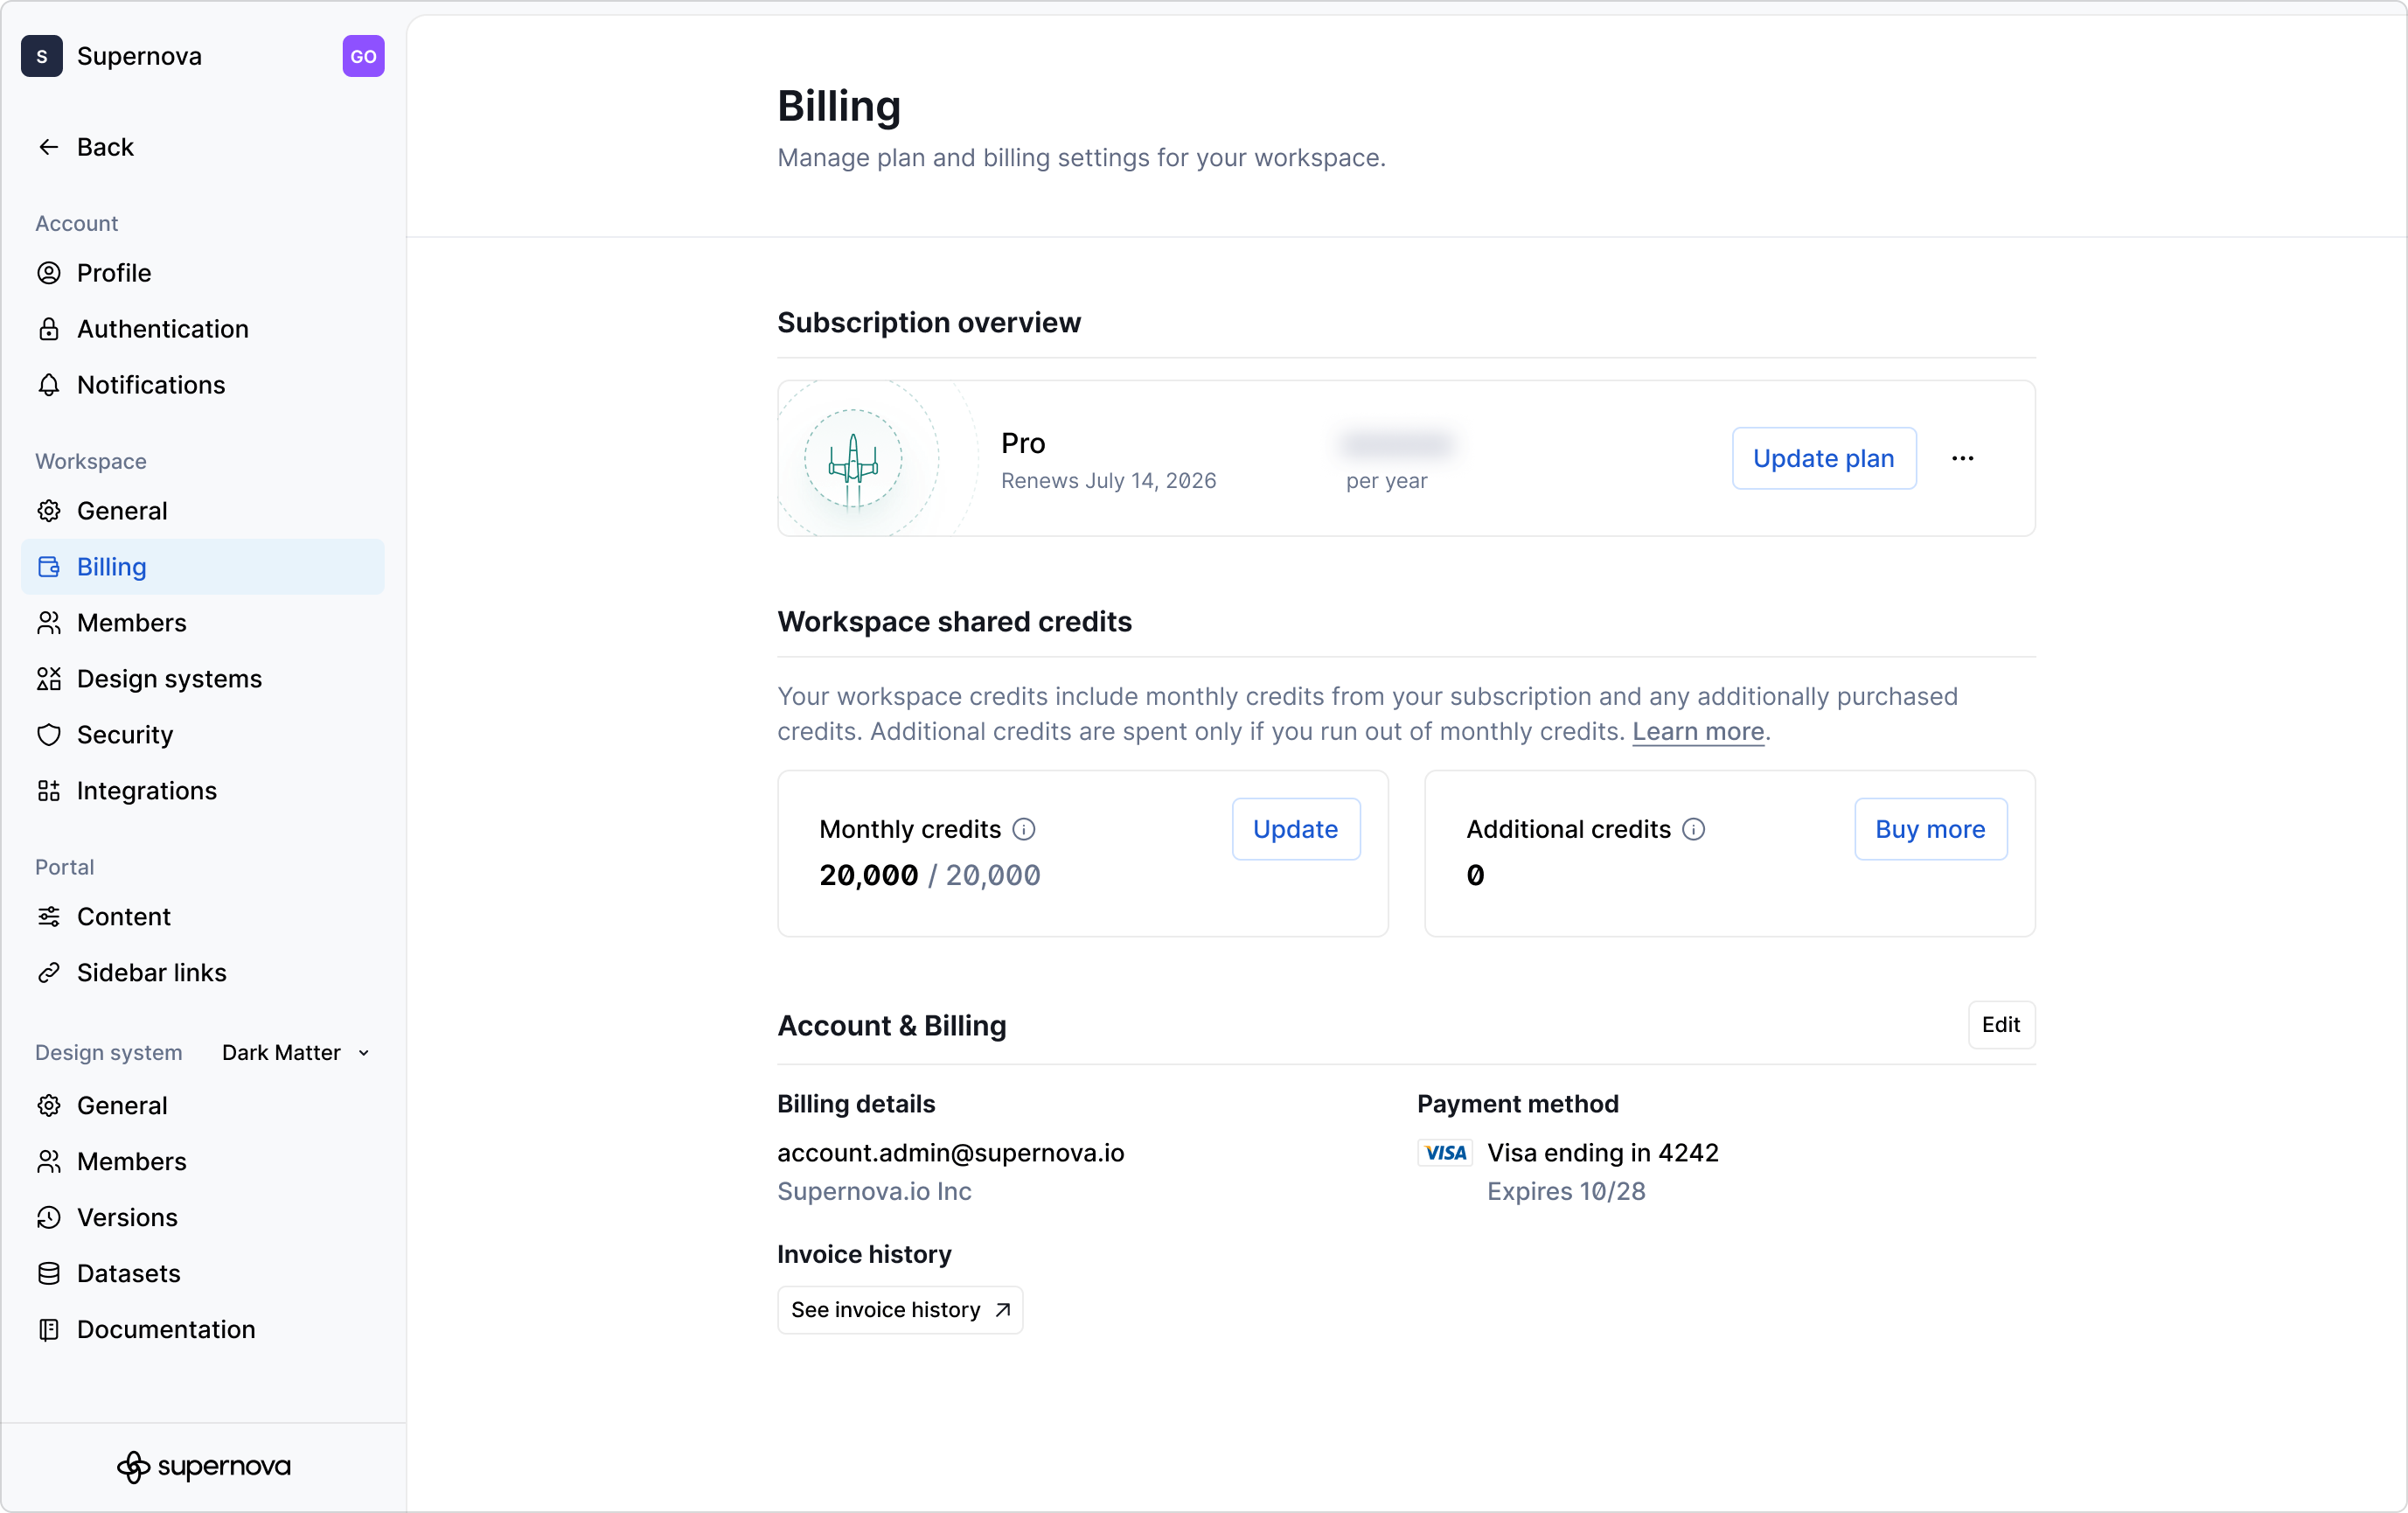Screen dimensions: 2408x1513
Task: Open Versions via the history icon
Action: point(48,1217)
